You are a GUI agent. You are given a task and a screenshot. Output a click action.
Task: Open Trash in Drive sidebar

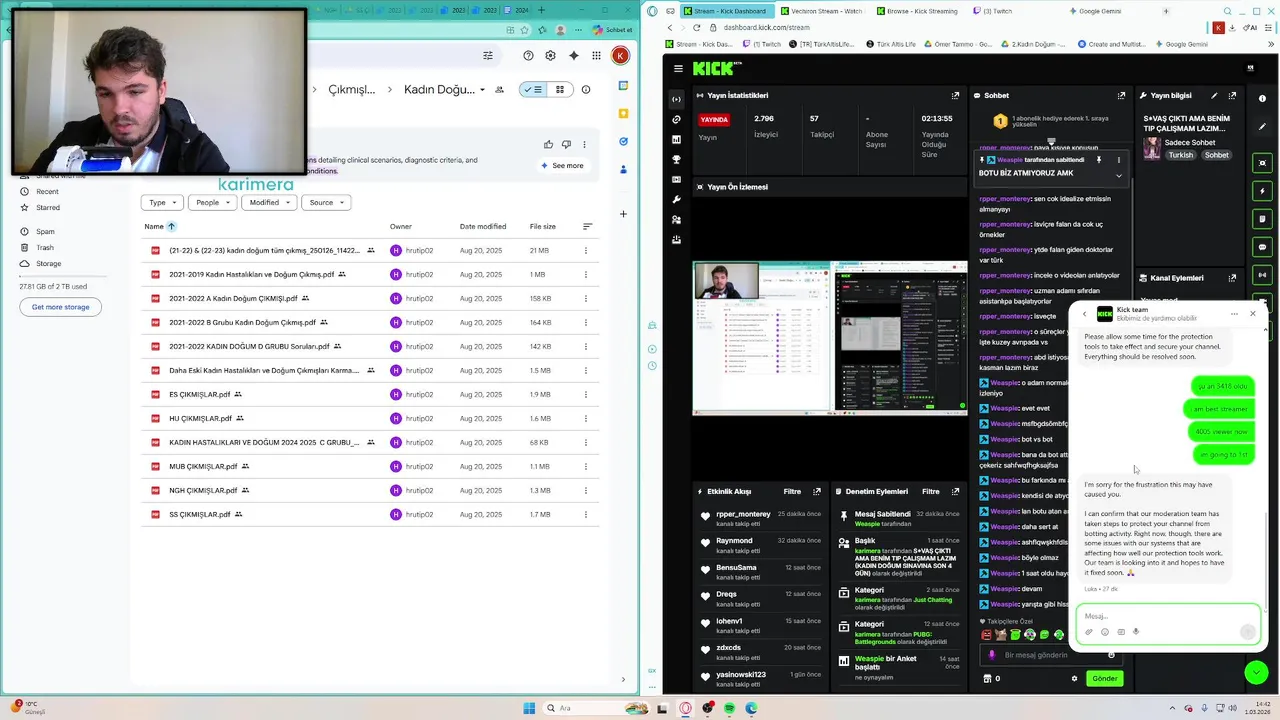[x=45, y=247]
